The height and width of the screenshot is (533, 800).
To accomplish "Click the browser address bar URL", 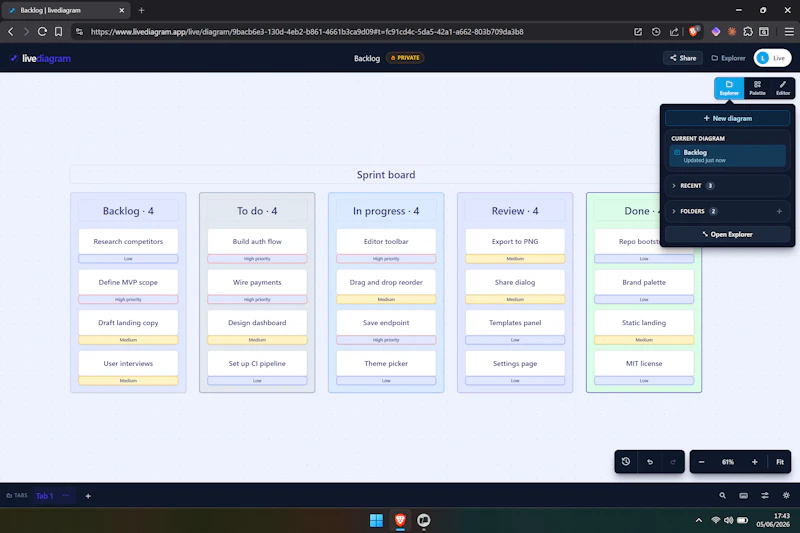I will tap(307, 32).
